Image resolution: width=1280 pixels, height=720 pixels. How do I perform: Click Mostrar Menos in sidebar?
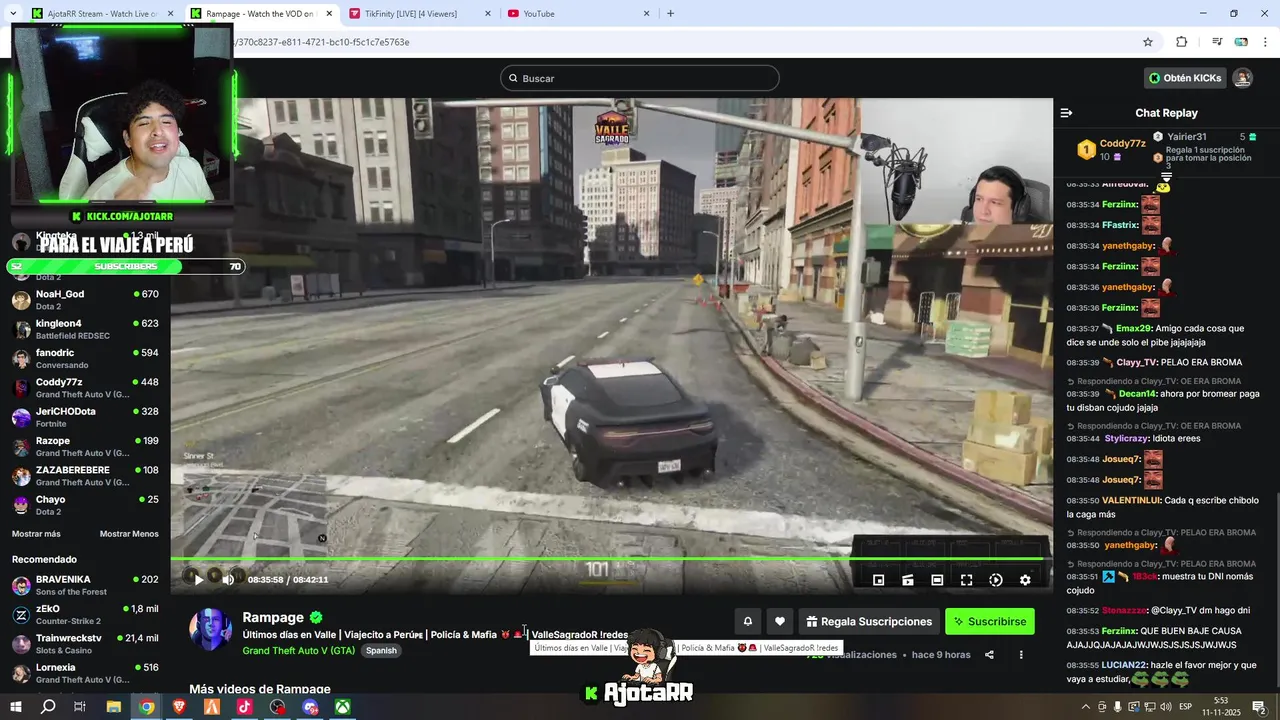129,534
